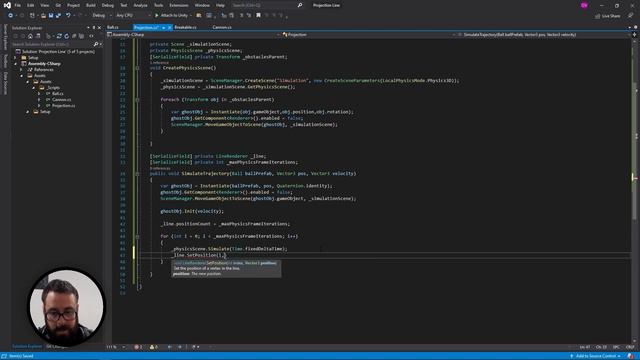Click the Visual Studio logo icon
Screen dimensions: 640x360
[x=7, y=5]
